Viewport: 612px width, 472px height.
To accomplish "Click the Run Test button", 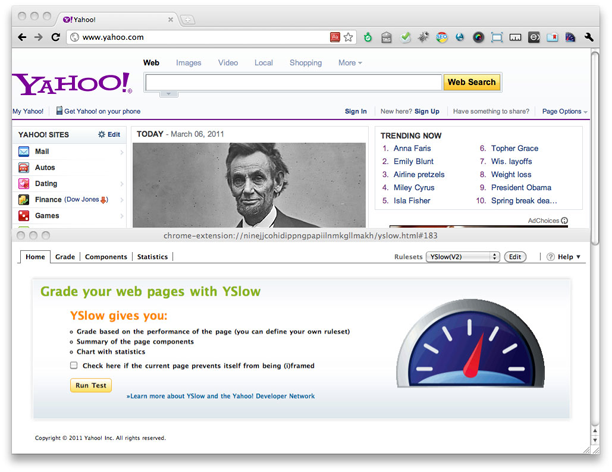I will pos(91,385).
